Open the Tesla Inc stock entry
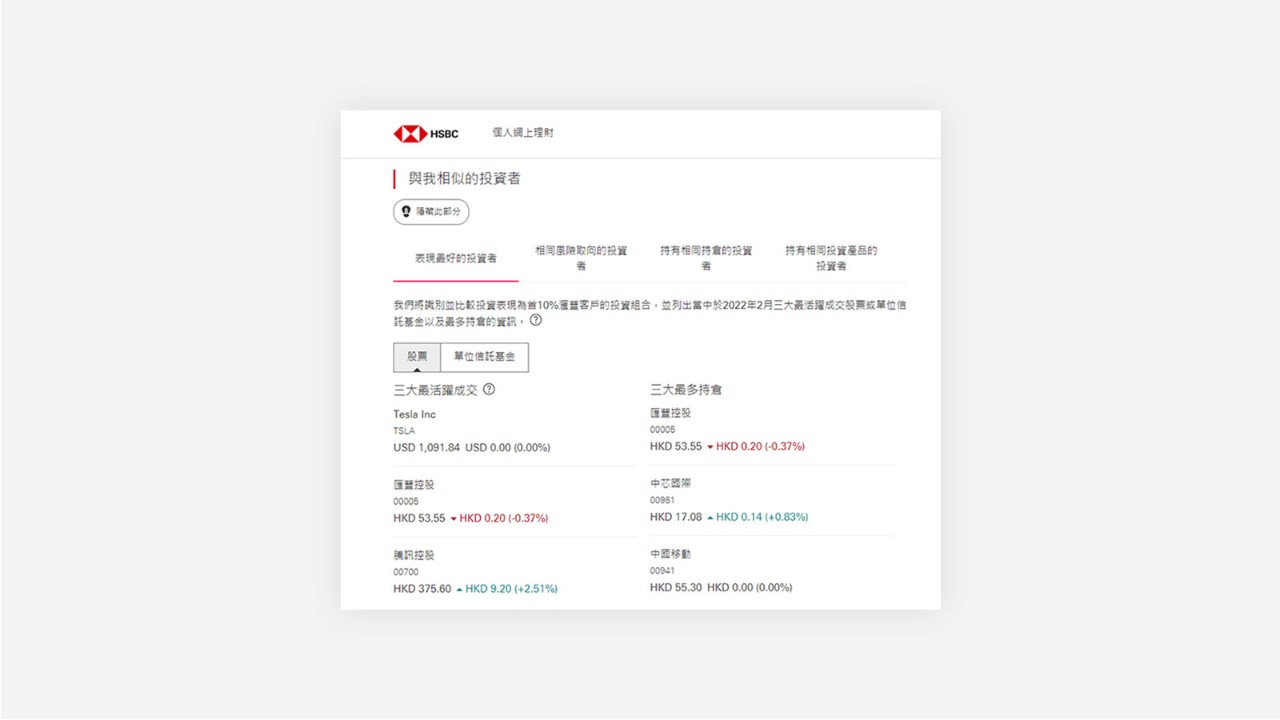Image resolution: width=1280 pixels, height=720 pixels. [415, 414]
